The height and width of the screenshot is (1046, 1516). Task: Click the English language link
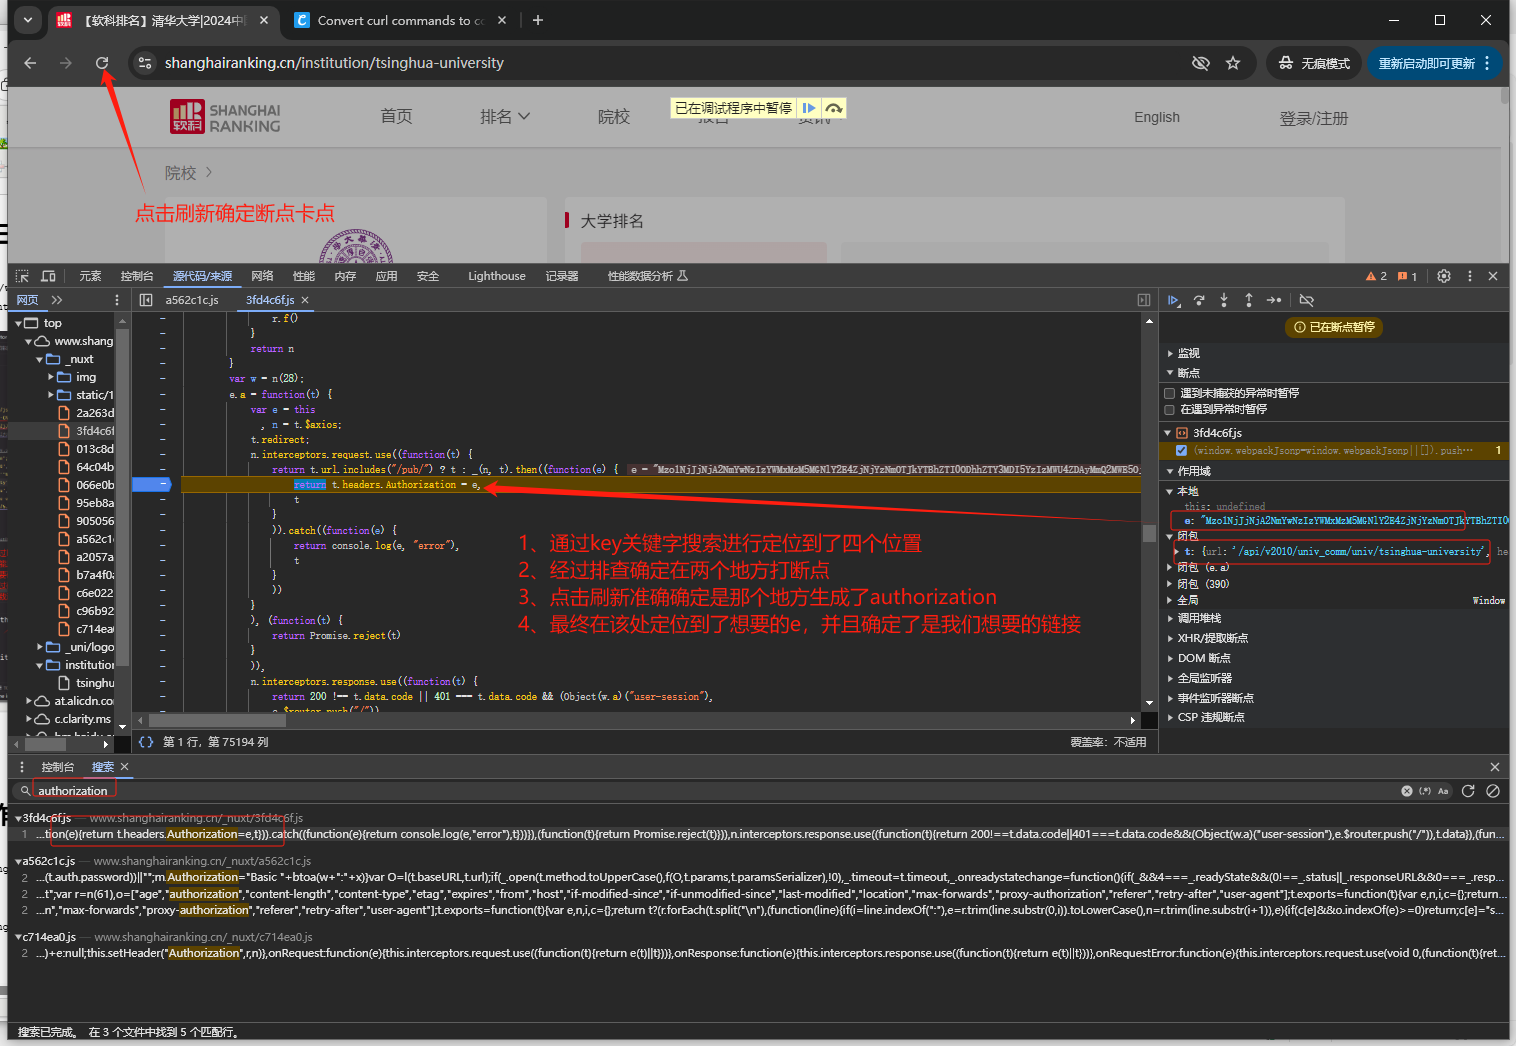click(x=1157, y=117)
